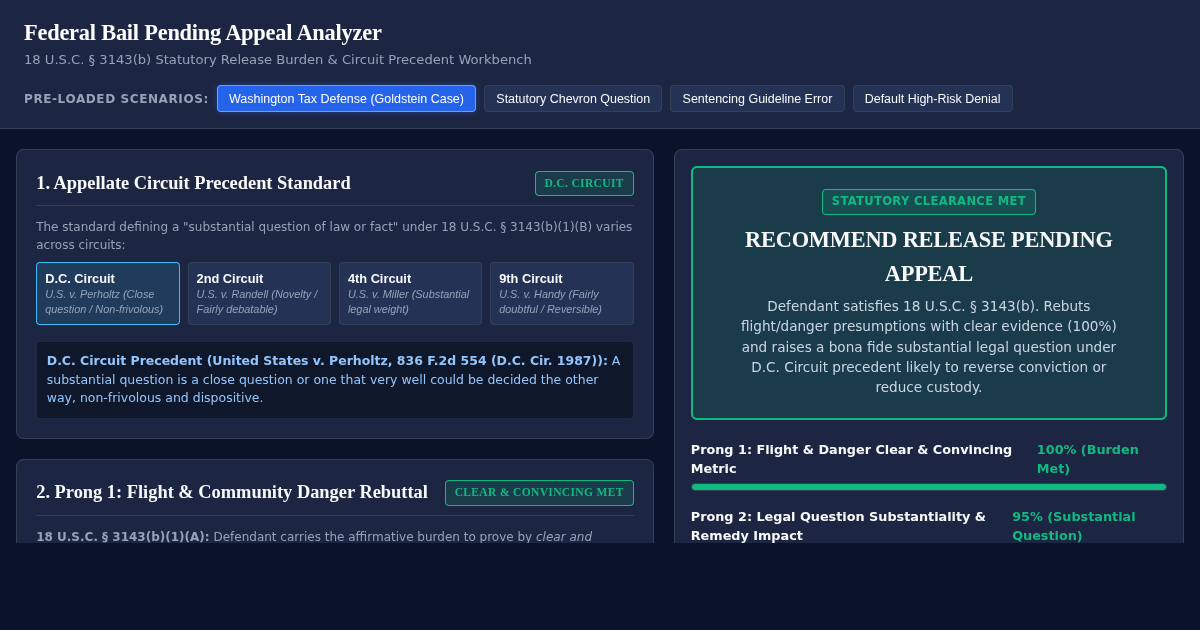Load the Washington Tax Defense (Goldstein Case) scenario
This screenshot has height=630, width=1200.
346,99
